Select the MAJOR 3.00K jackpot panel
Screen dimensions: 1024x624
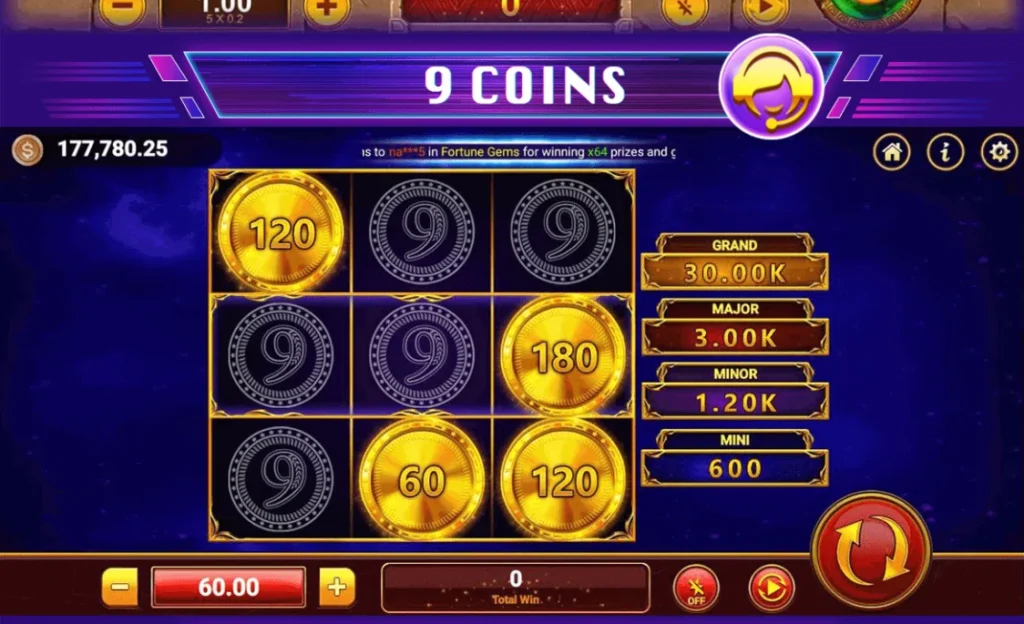[x=735, y=327]
